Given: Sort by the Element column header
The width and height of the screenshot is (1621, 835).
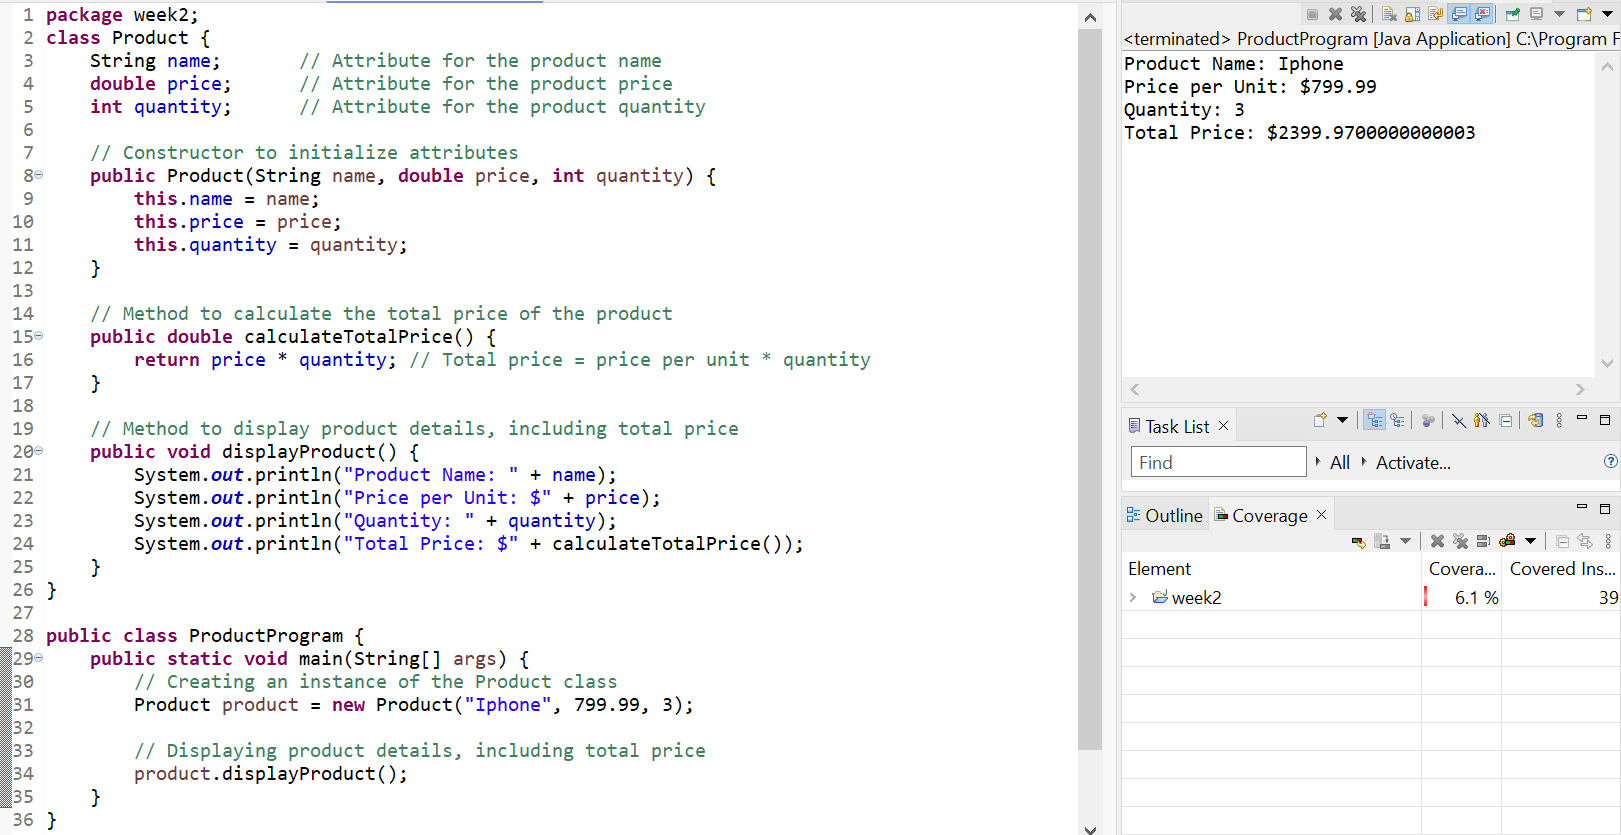Looking at the screenshot, I should tap(1271, 568).
